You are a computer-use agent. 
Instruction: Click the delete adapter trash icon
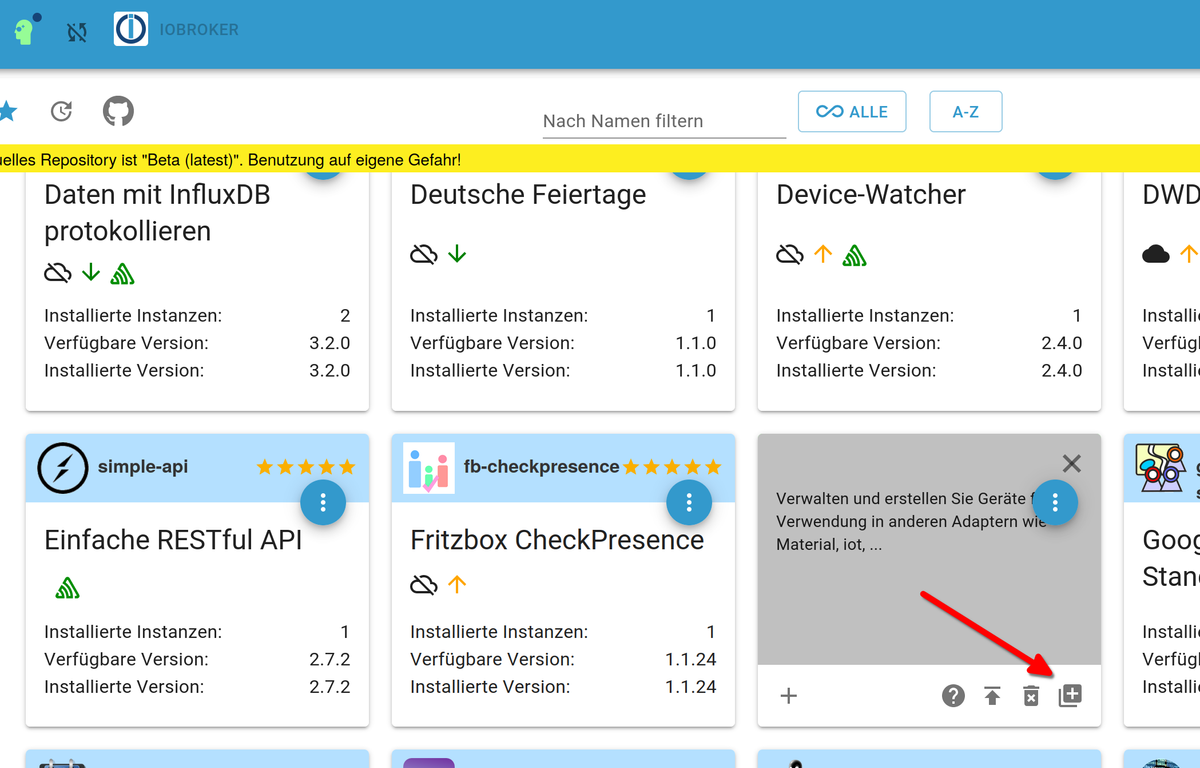coord(1031,696)
